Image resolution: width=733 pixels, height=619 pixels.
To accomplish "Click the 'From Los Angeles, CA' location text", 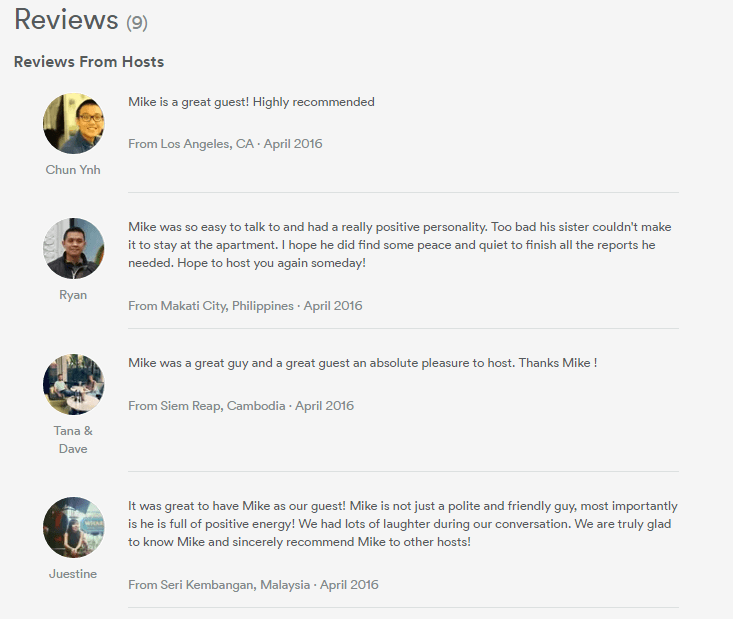I will (x=191, y=144).
